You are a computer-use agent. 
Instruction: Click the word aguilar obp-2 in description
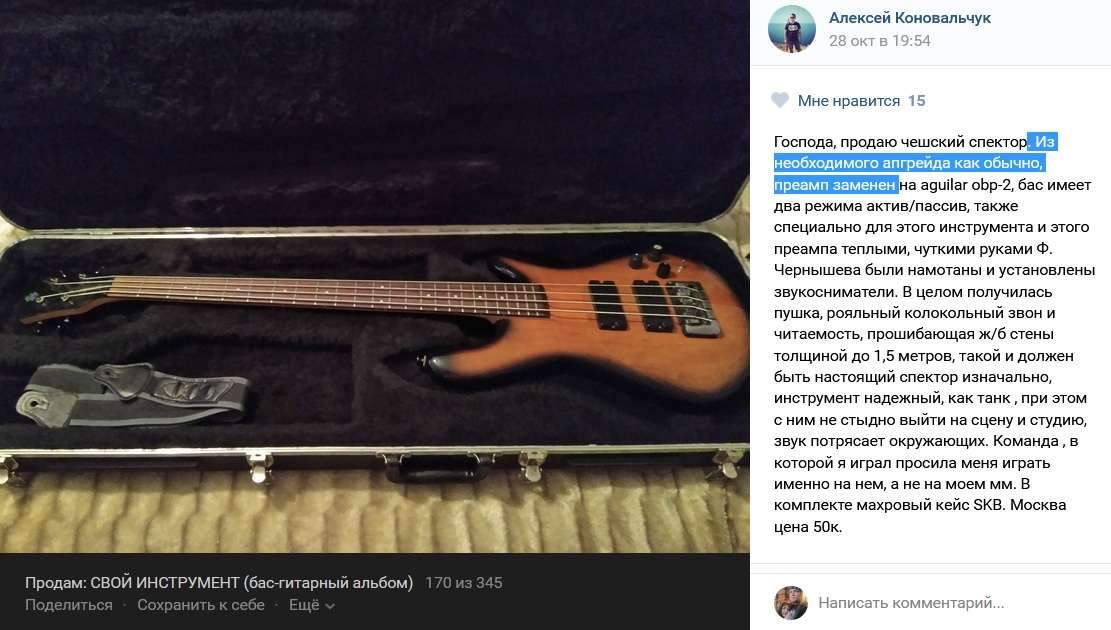click(x=966, y=185)
